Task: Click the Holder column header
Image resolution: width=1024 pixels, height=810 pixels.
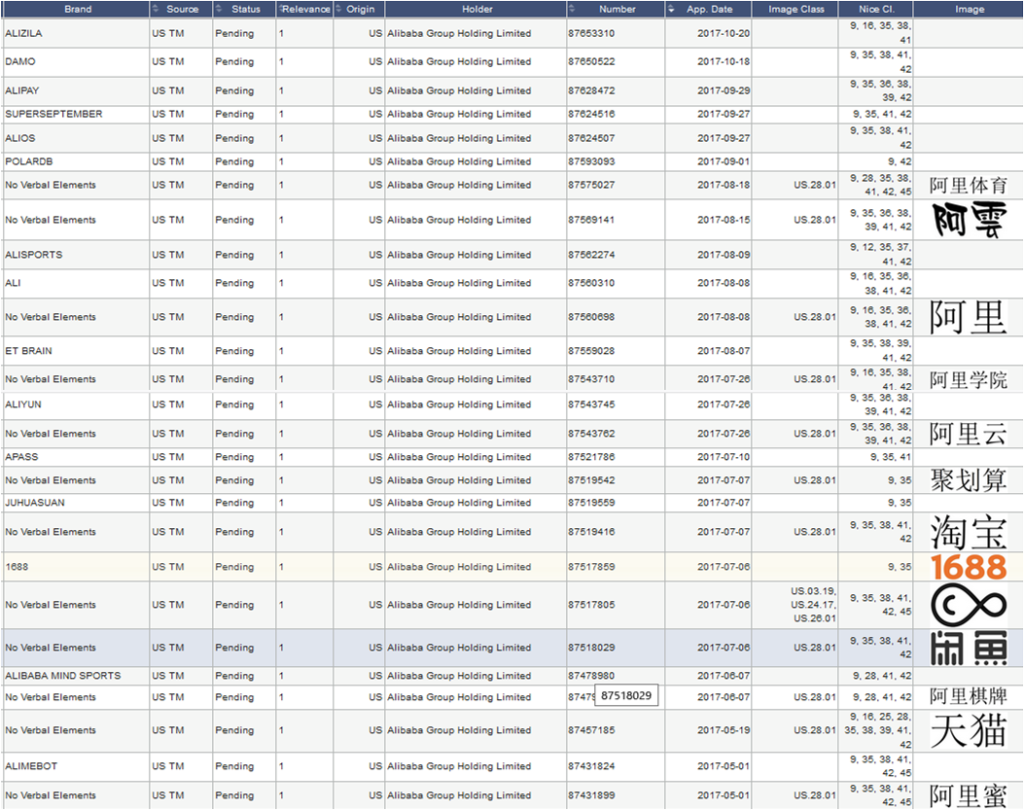Action: point(477,9)
